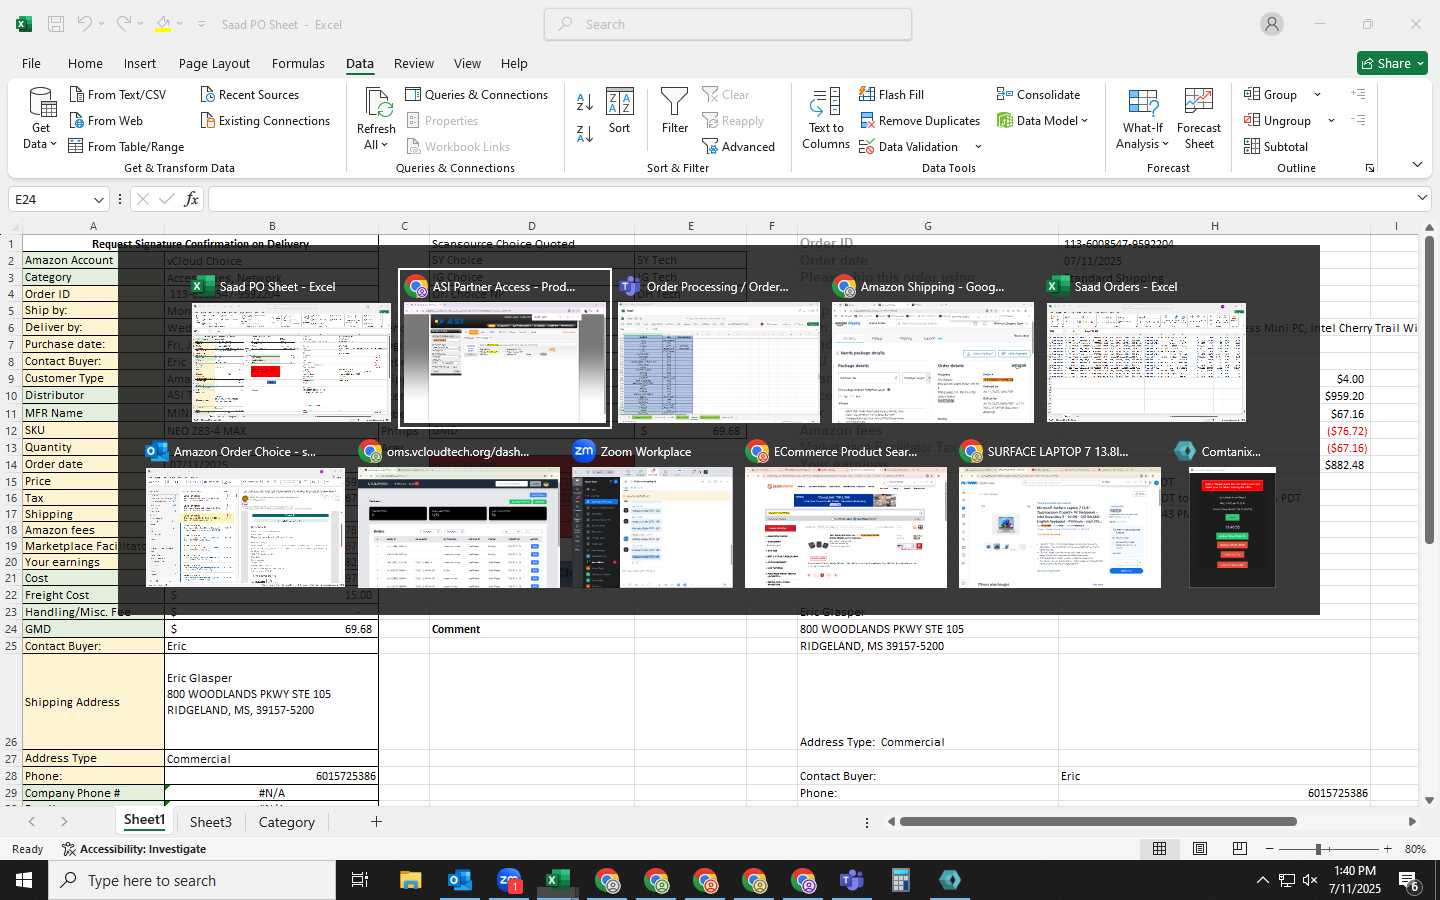Viewport: 1440px width, 900px height.
Task: Switch to Zoom Workplace window thumbnail
Action: coord(652,515)
